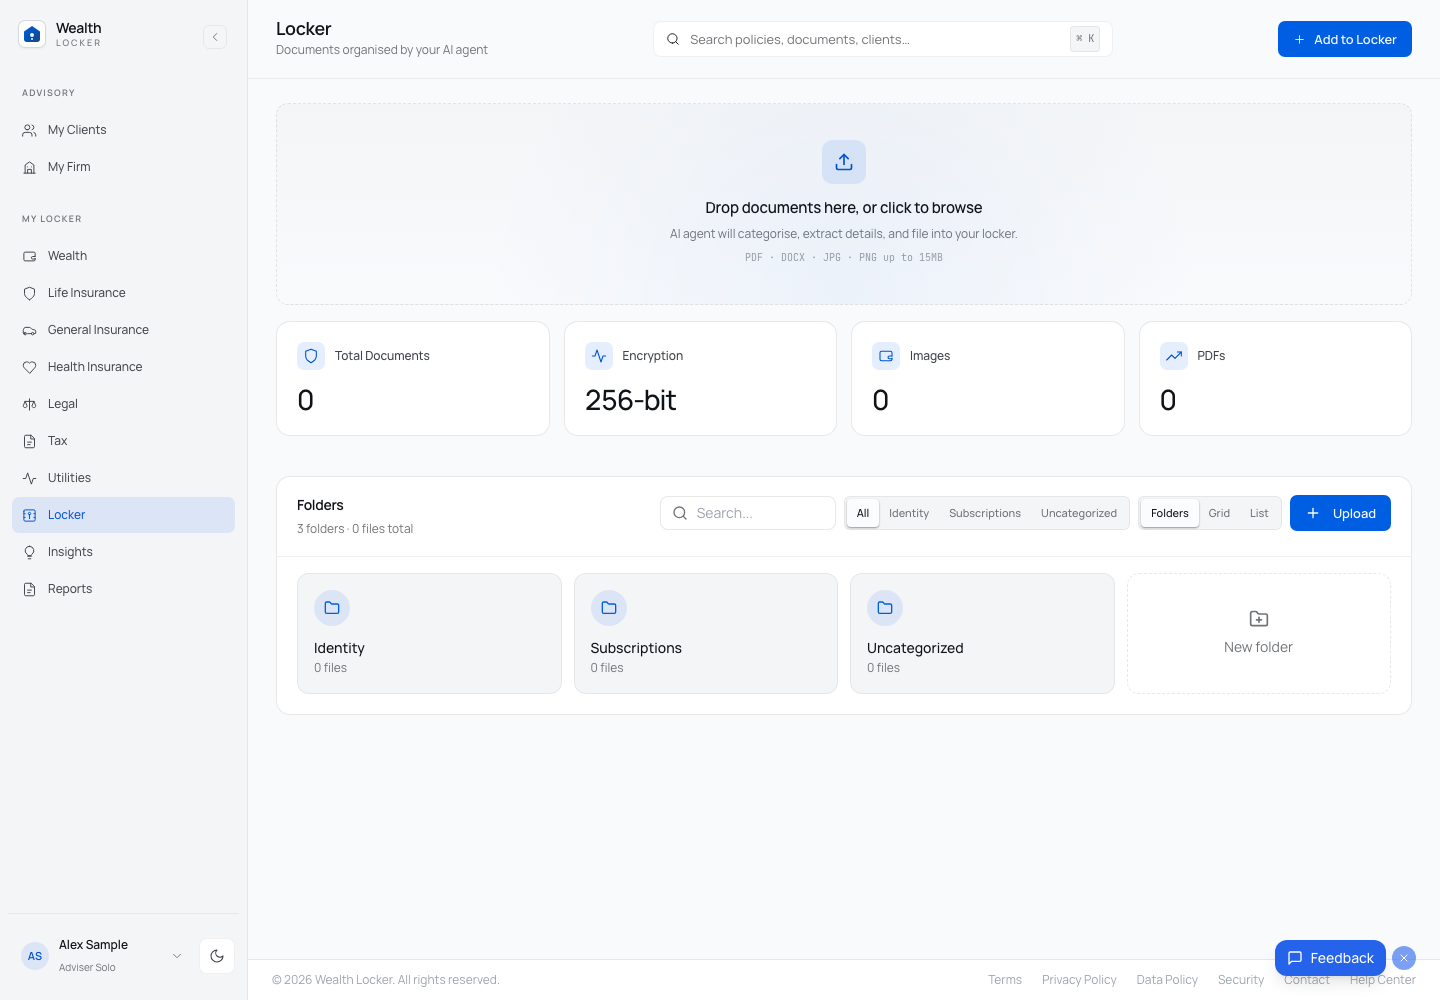The width and height of the screenshot is (1440, 1000).
Task: Open the Privacy Policy link
Action: [x=1079, y=980]
